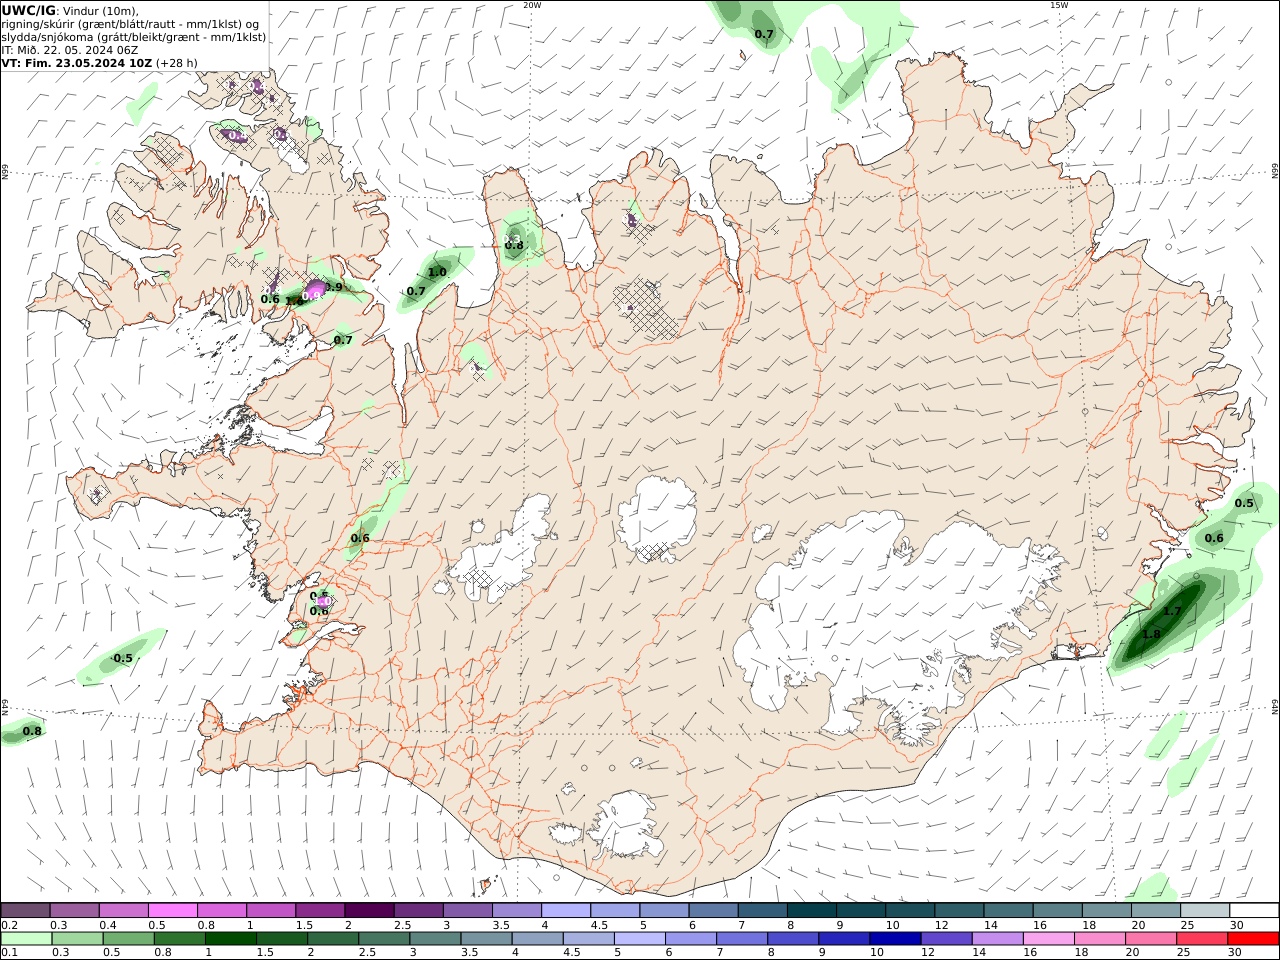Click the 0.9 precipitation value beside the magenta cell
This screenshot has width=1280, height=960.
pos(334,287)
